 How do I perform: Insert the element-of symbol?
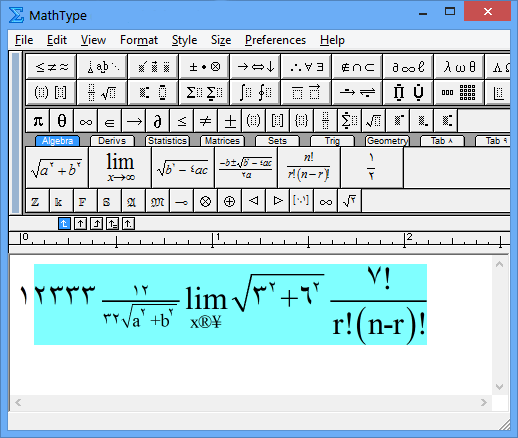110,121
